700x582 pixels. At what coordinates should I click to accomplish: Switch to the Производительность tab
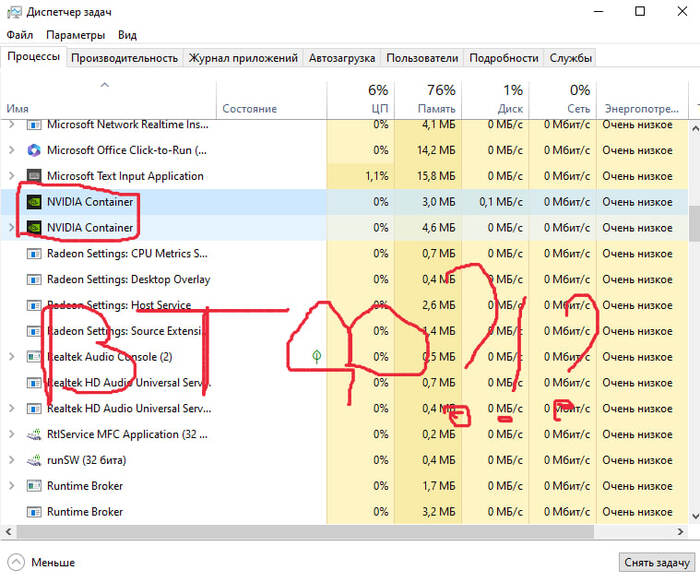pos(125,58)
